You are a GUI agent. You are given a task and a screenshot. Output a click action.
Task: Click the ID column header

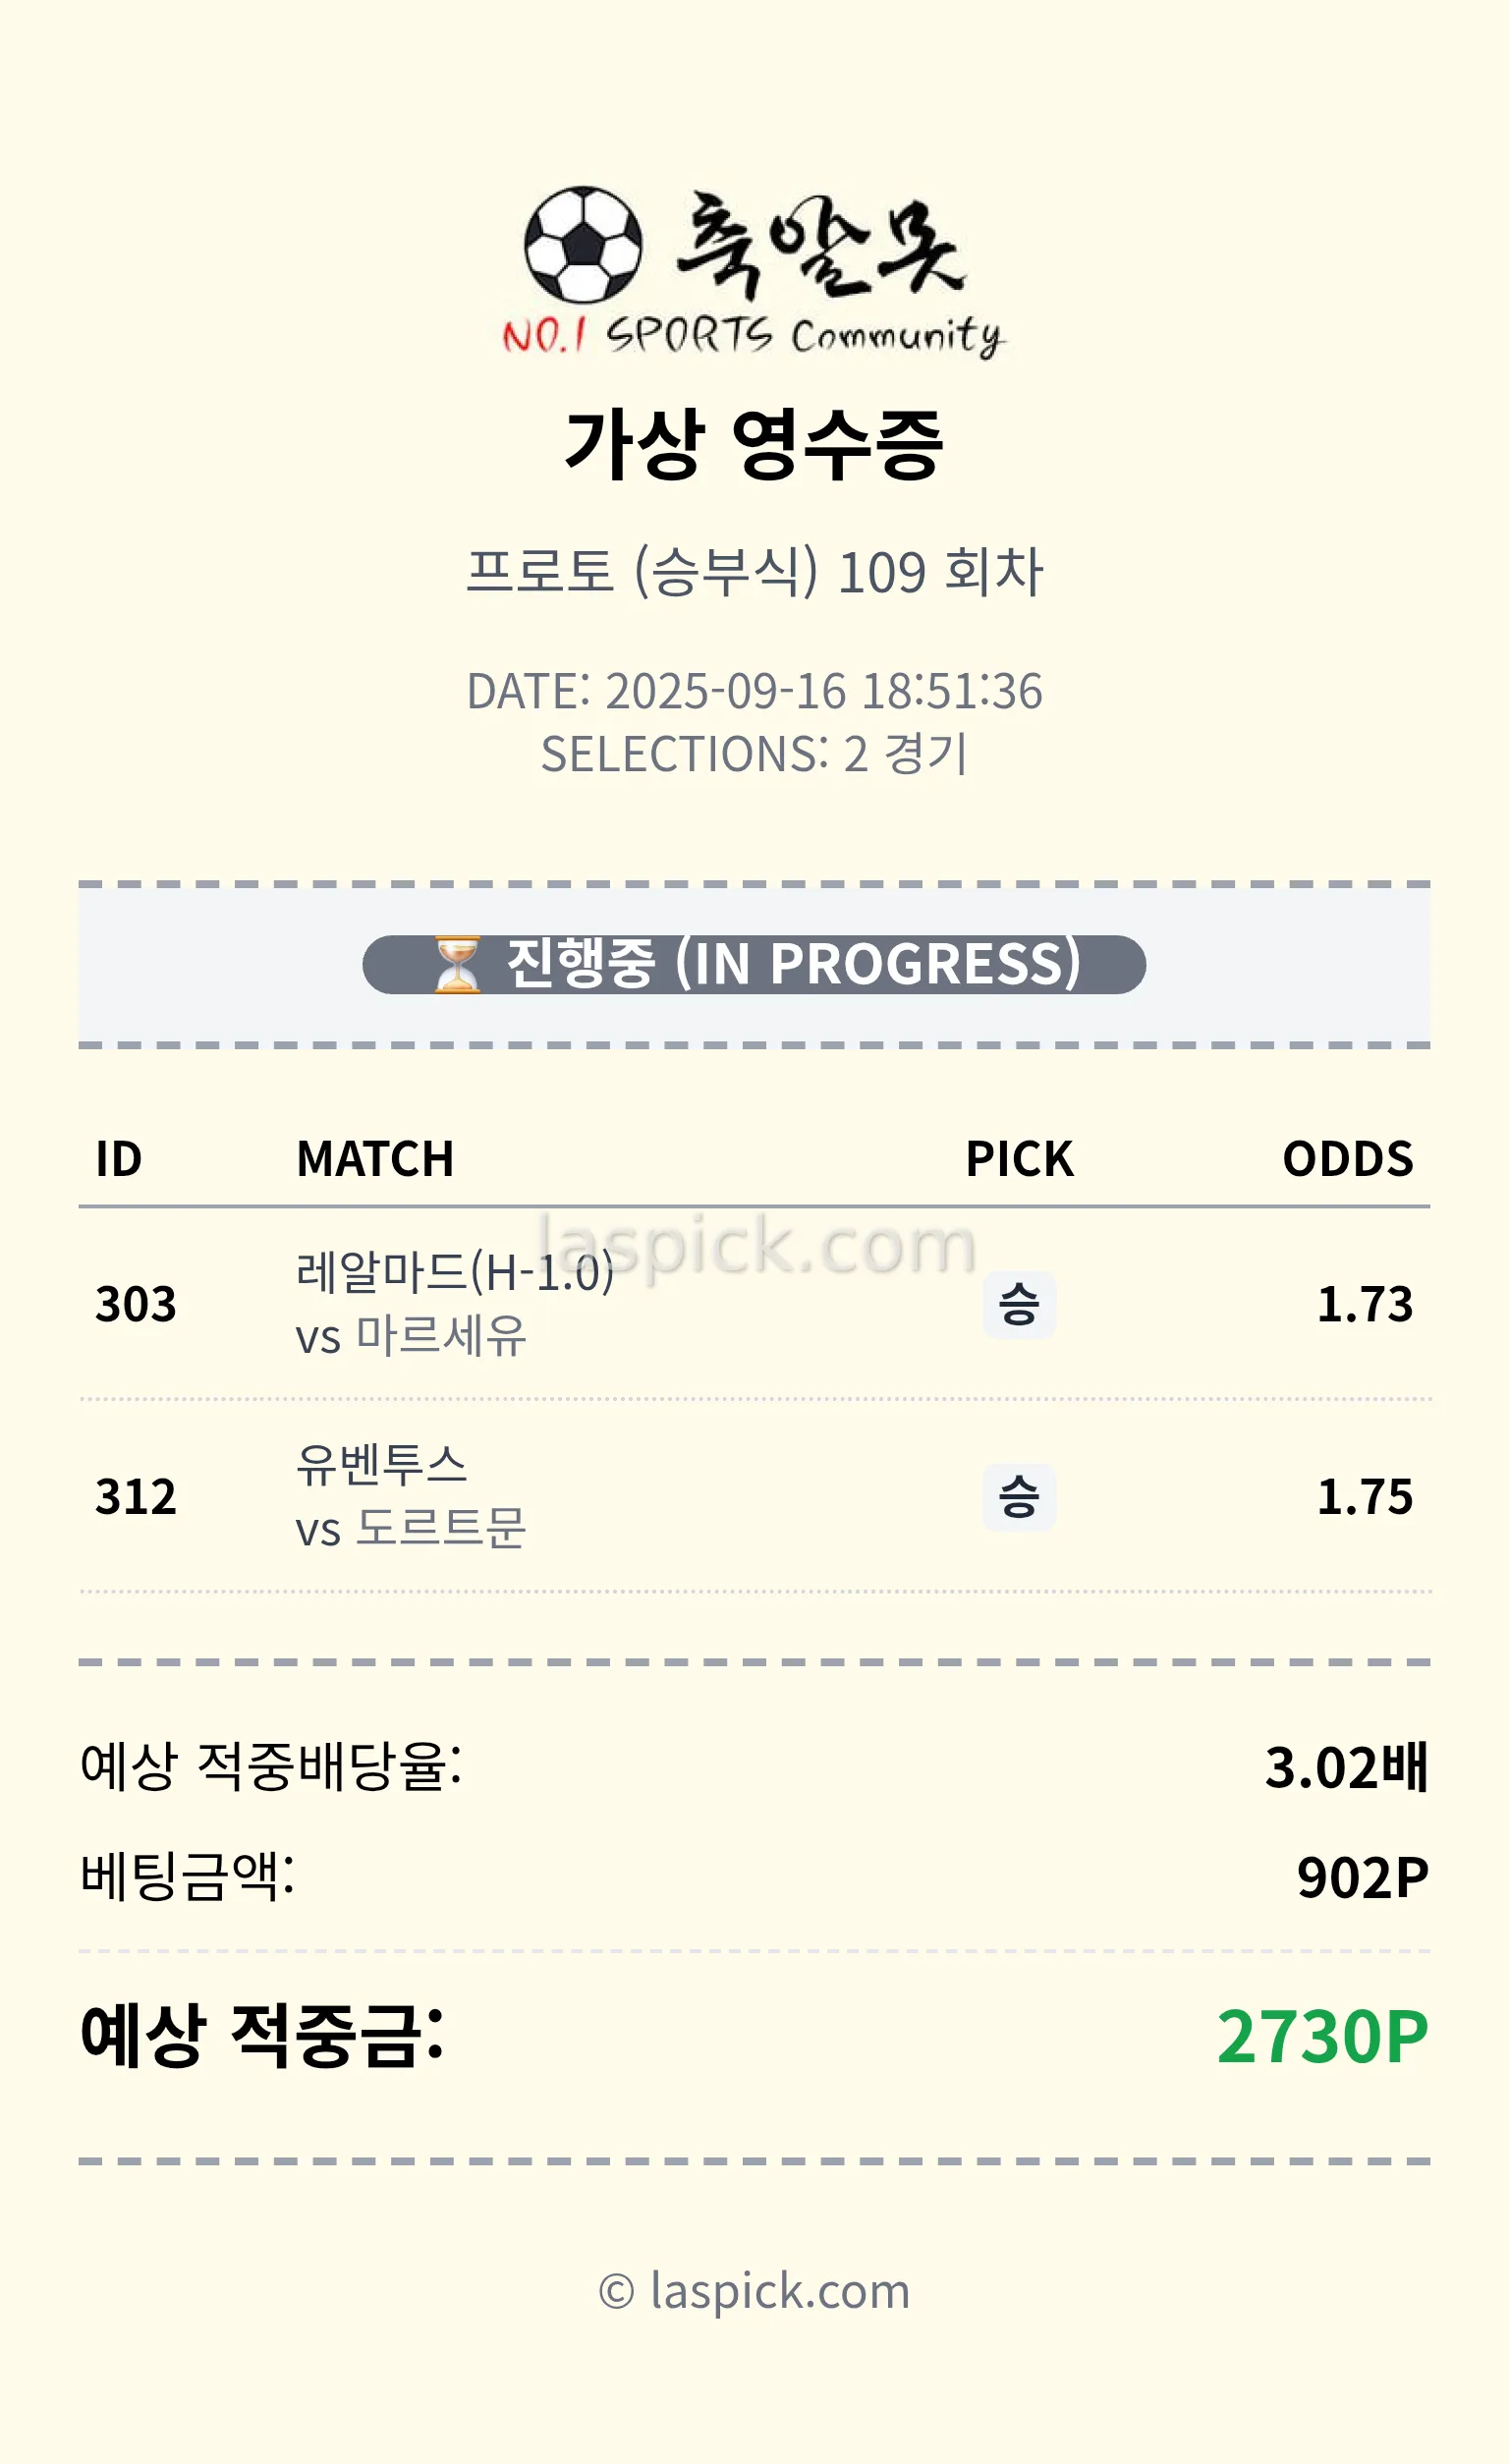(x=118, y=1159)
